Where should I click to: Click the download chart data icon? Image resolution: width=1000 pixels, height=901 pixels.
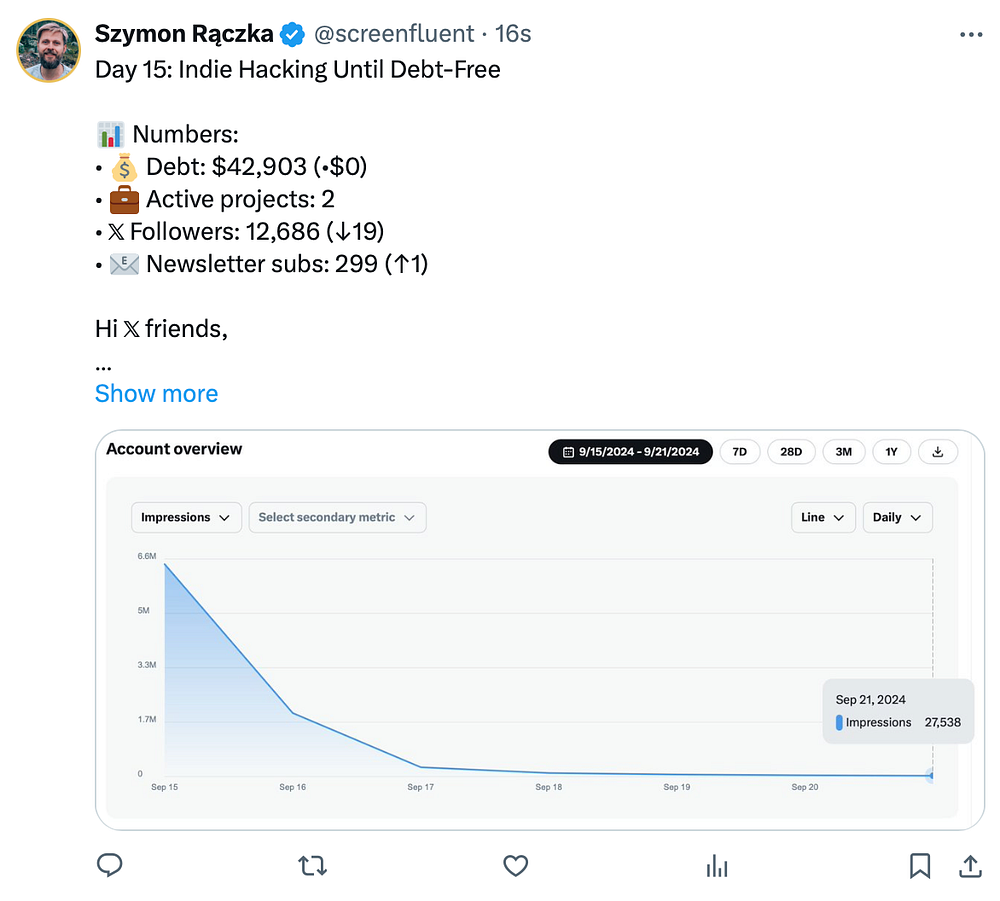click(938, 452)
